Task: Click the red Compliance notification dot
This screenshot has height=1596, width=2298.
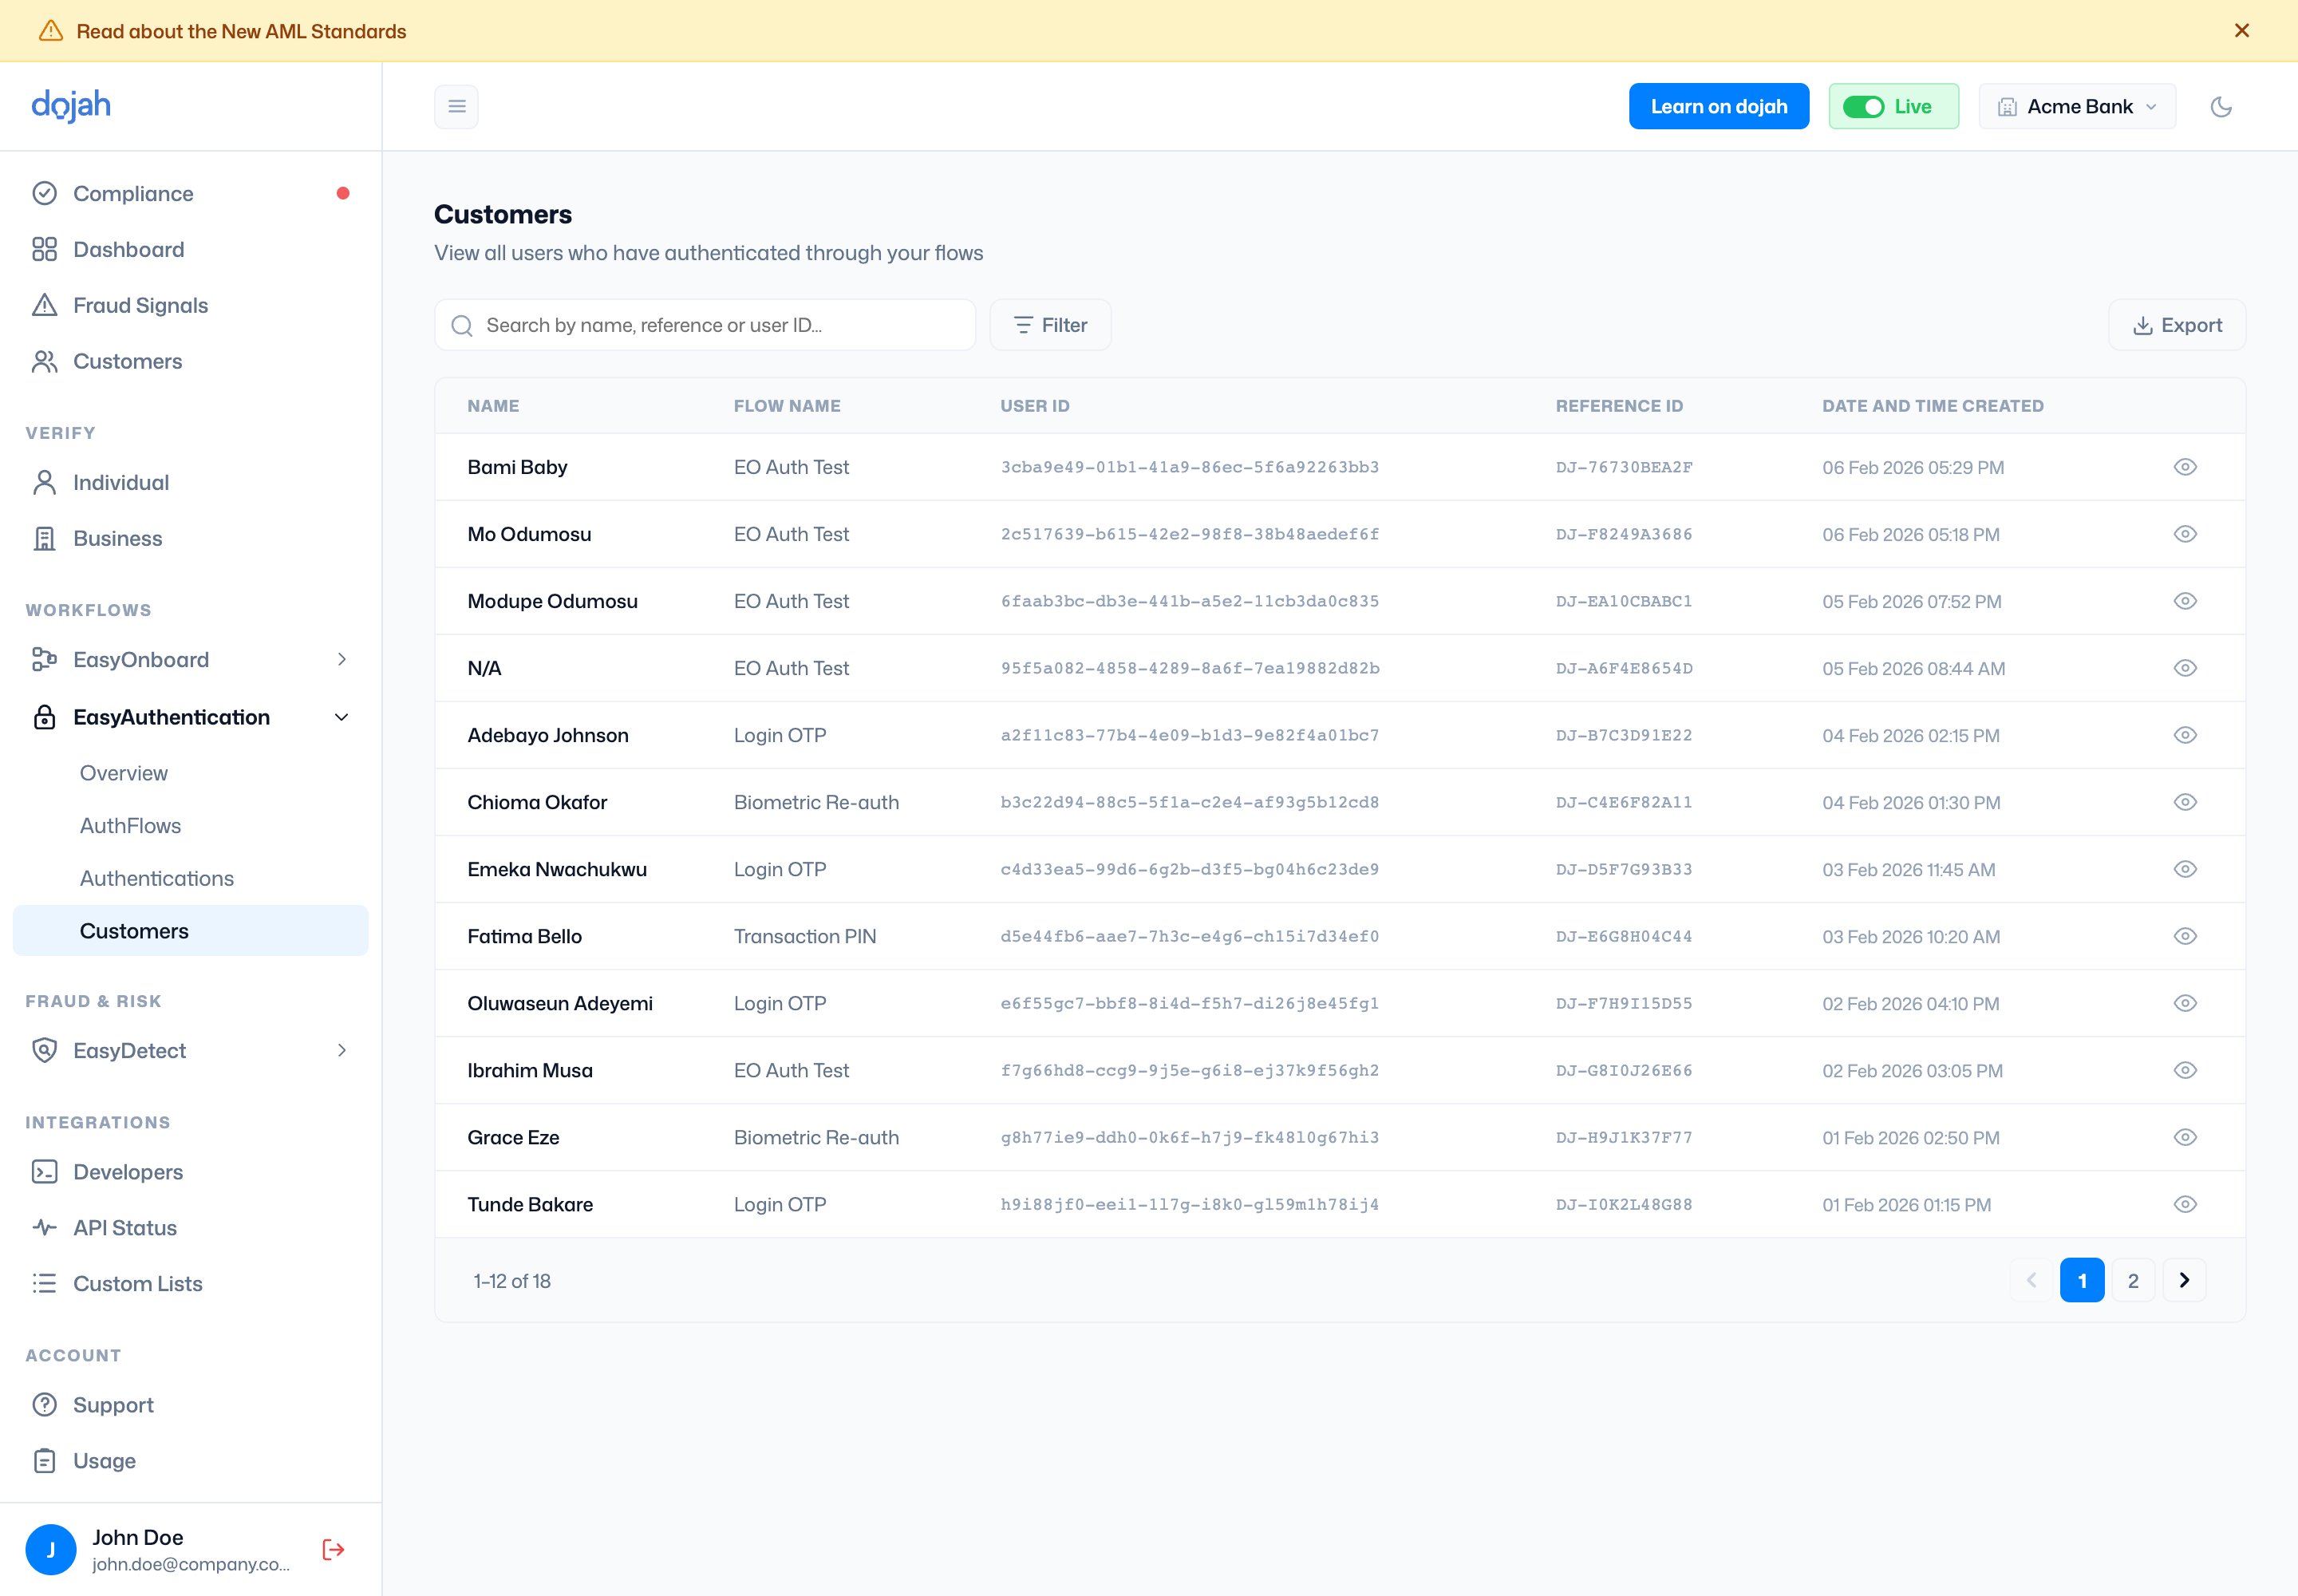Action: [x=343, y=193]
